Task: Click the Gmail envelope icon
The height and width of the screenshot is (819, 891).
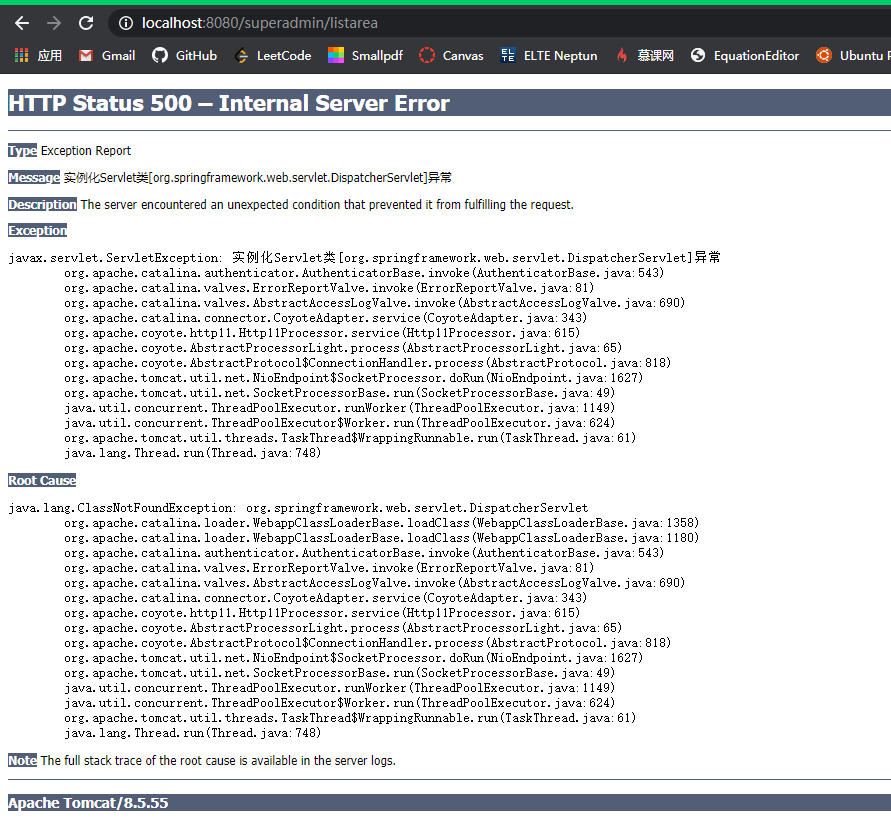Action: (x=86, y=56)
